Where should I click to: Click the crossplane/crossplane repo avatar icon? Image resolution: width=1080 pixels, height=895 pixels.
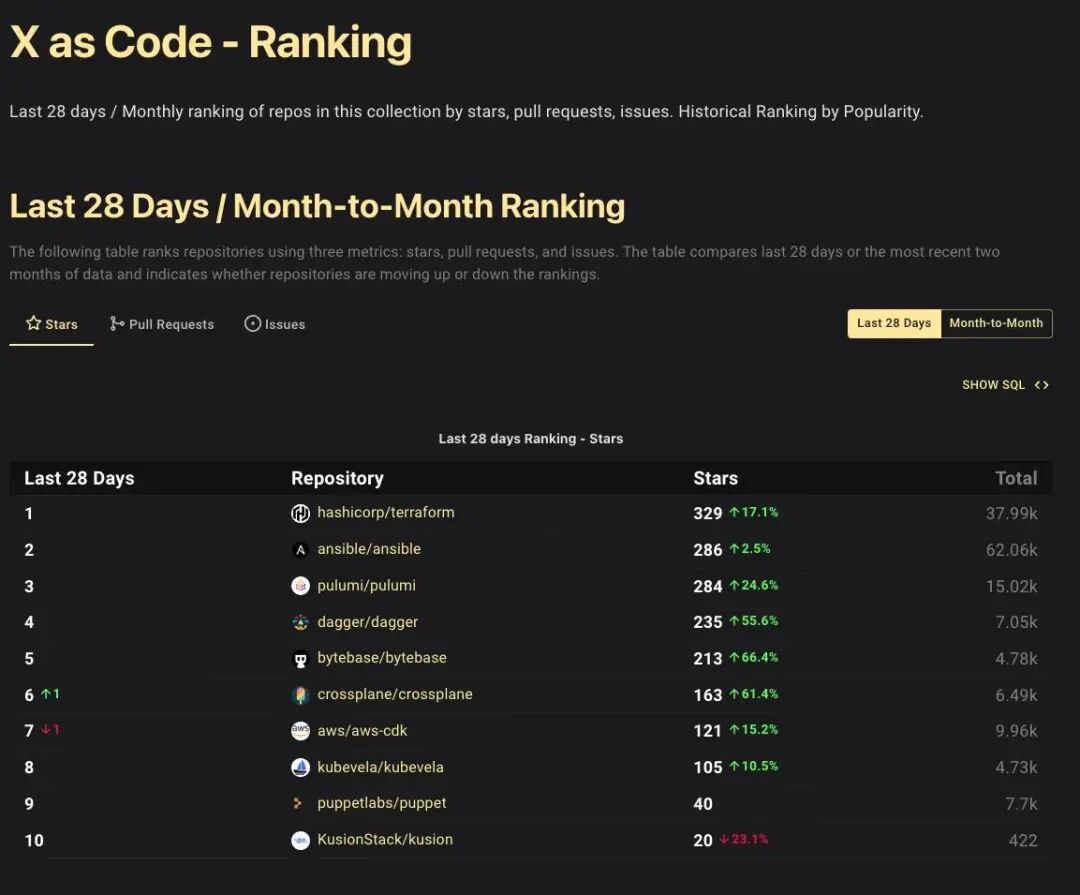(300, 695)
